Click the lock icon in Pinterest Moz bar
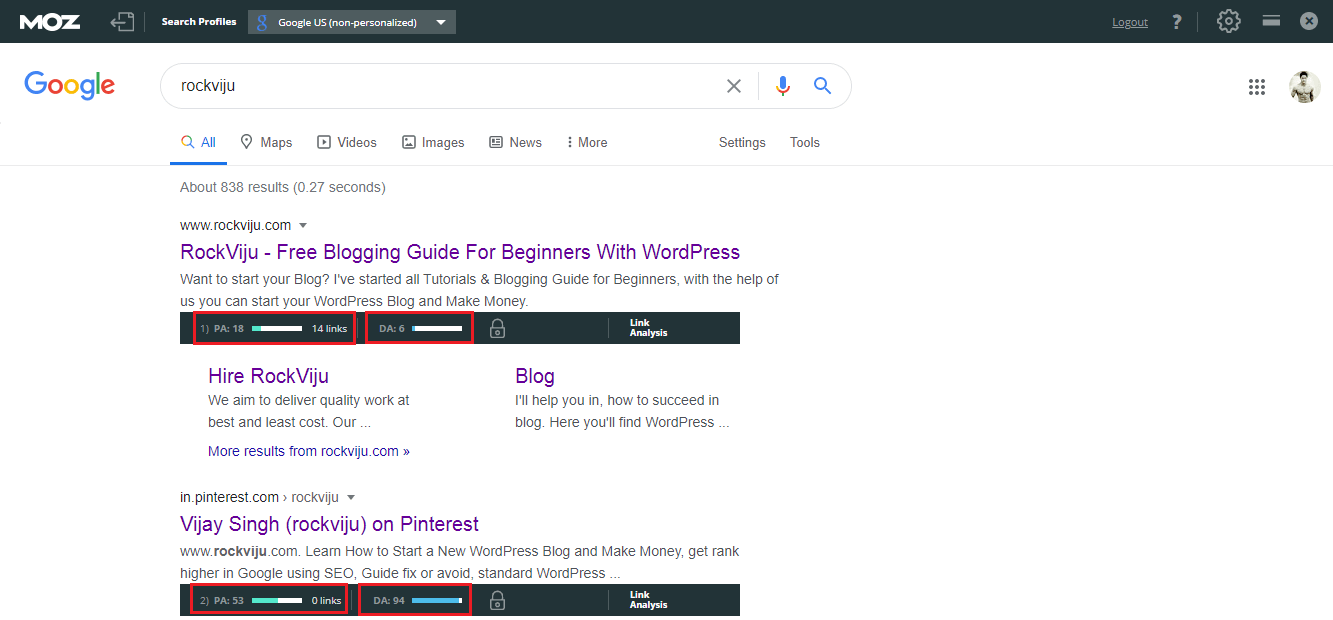Screen dimensions: 1333x620 [x=497, y=600]
